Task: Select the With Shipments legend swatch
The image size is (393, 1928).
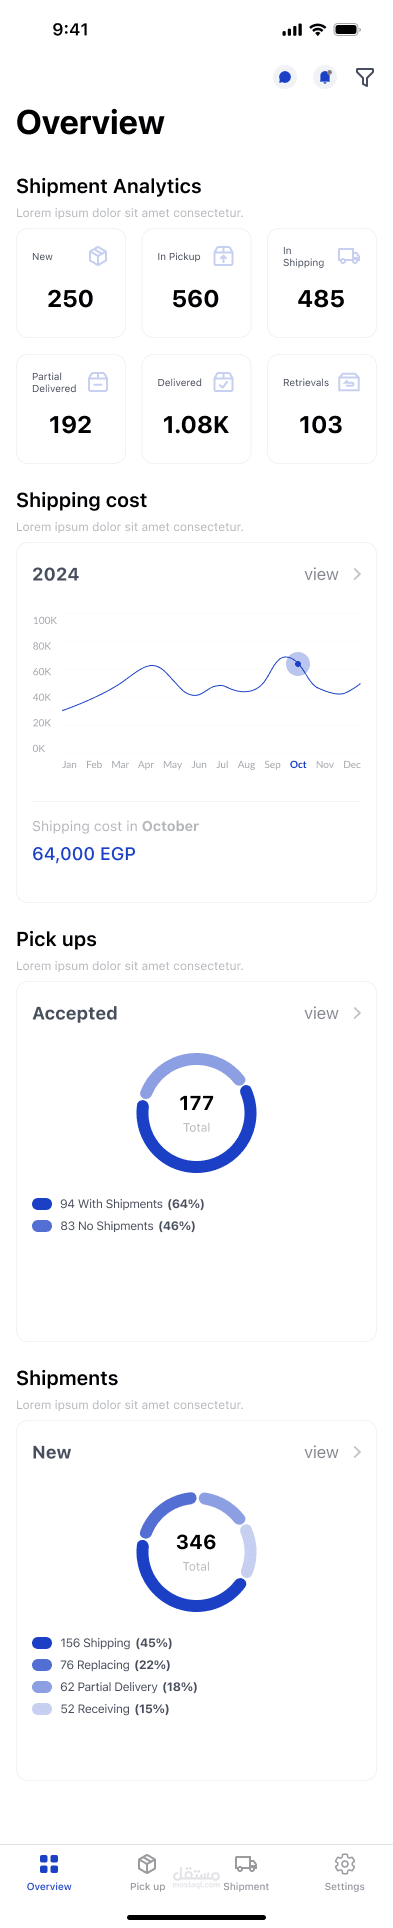Action: (x=42, y=1204)
